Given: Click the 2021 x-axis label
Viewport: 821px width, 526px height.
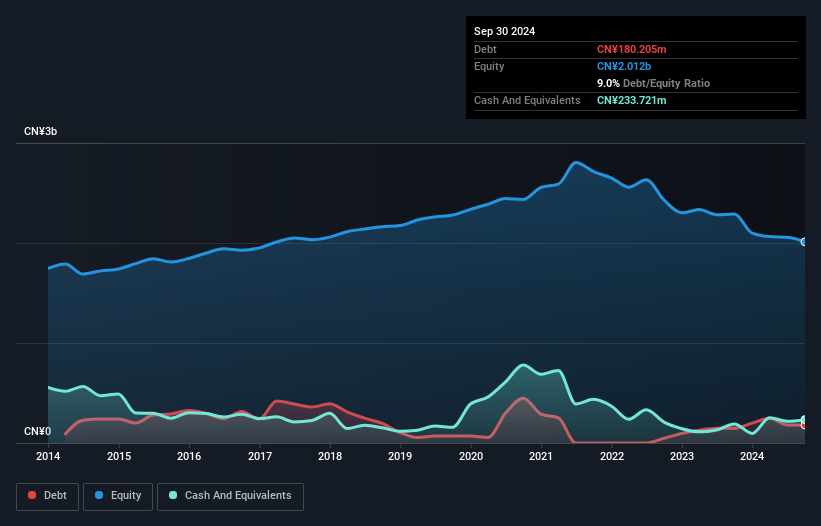Looking at the screenshot, I should click(x=541, y=456).
